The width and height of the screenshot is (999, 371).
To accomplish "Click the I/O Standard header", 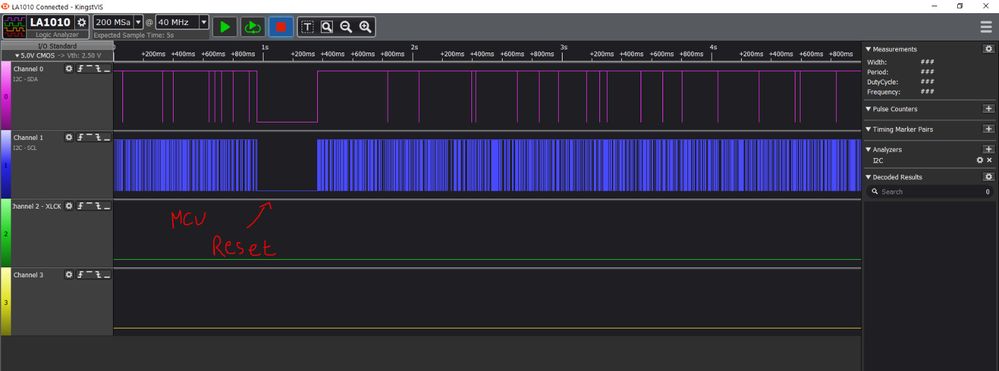I will point(57,47).
